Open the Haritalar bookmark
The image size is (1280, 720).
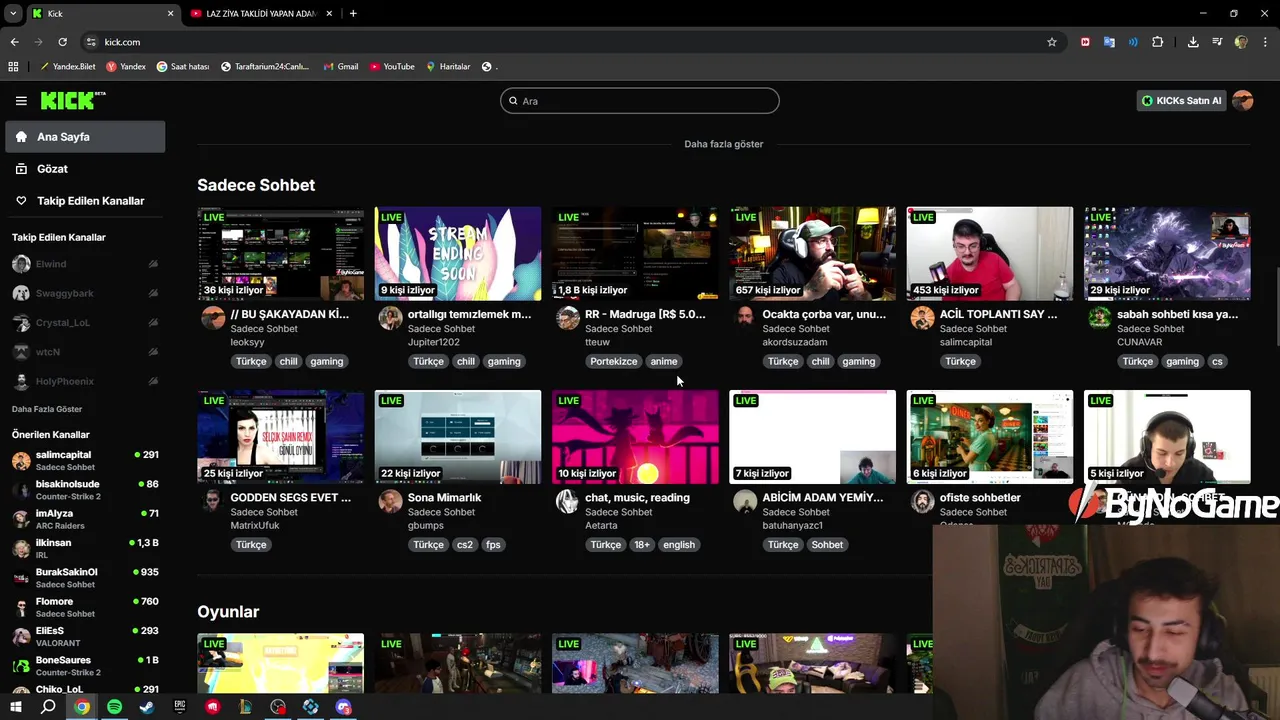tap(448, 67)
